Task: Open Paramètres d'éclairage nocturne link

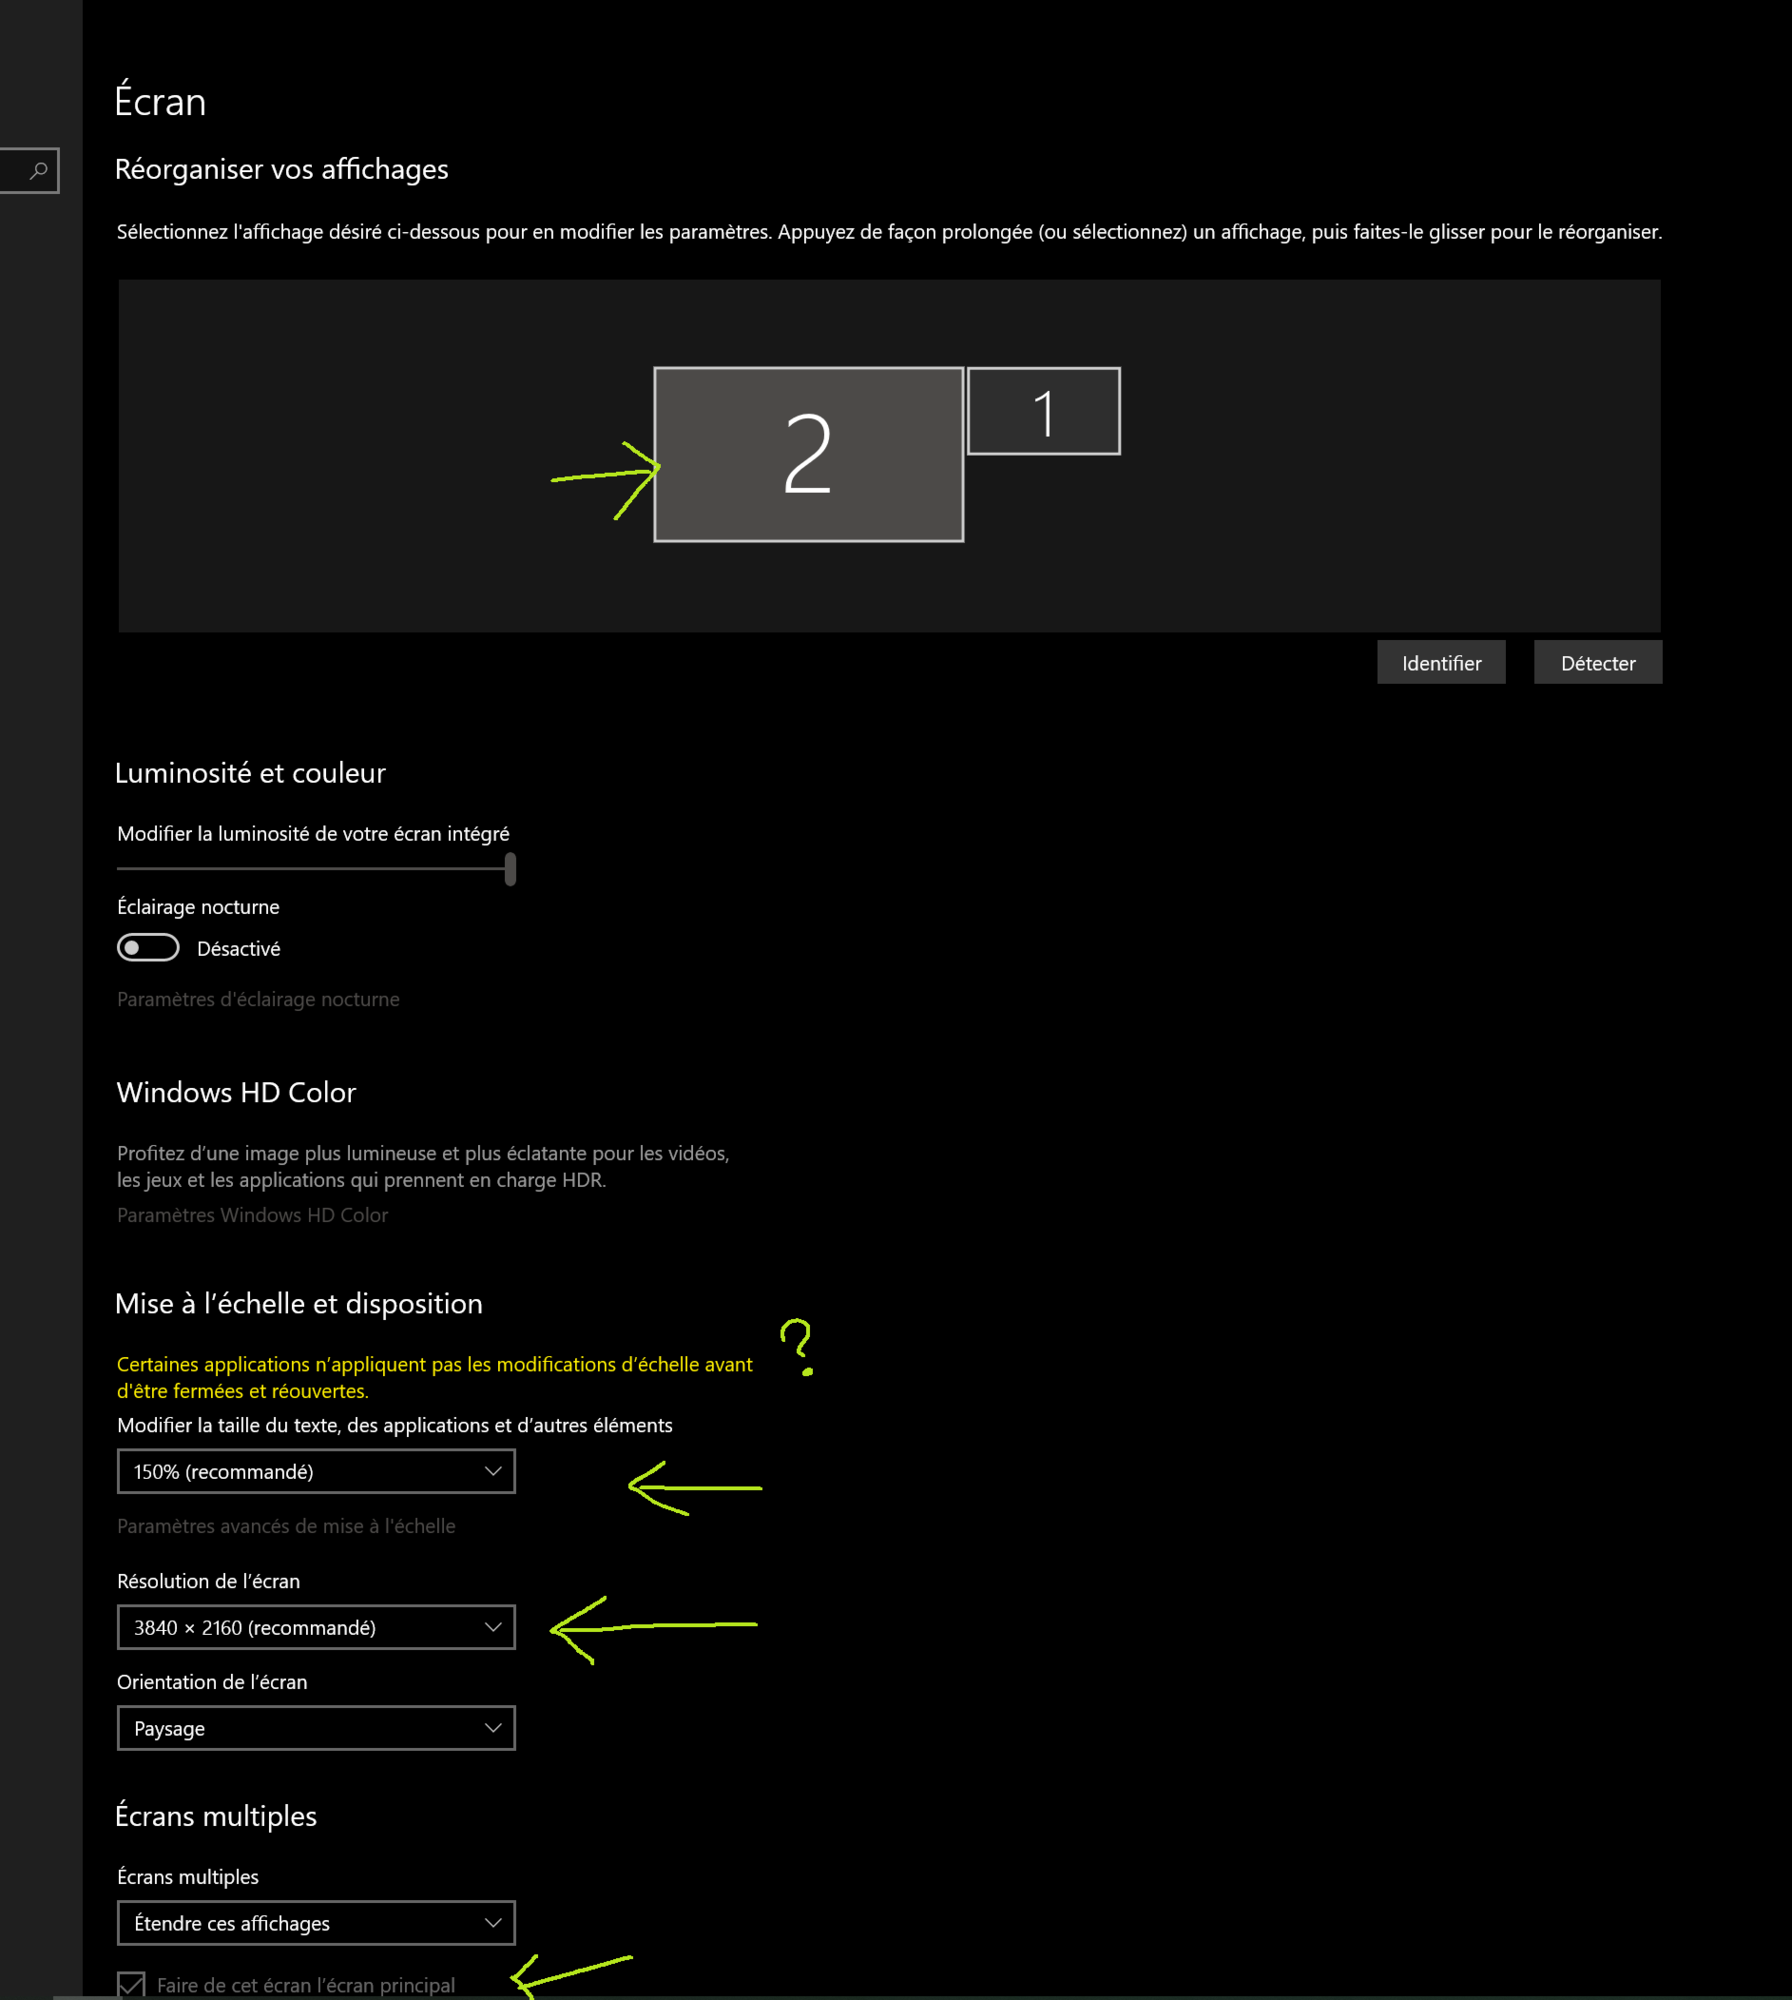Action: pos(258,999)
